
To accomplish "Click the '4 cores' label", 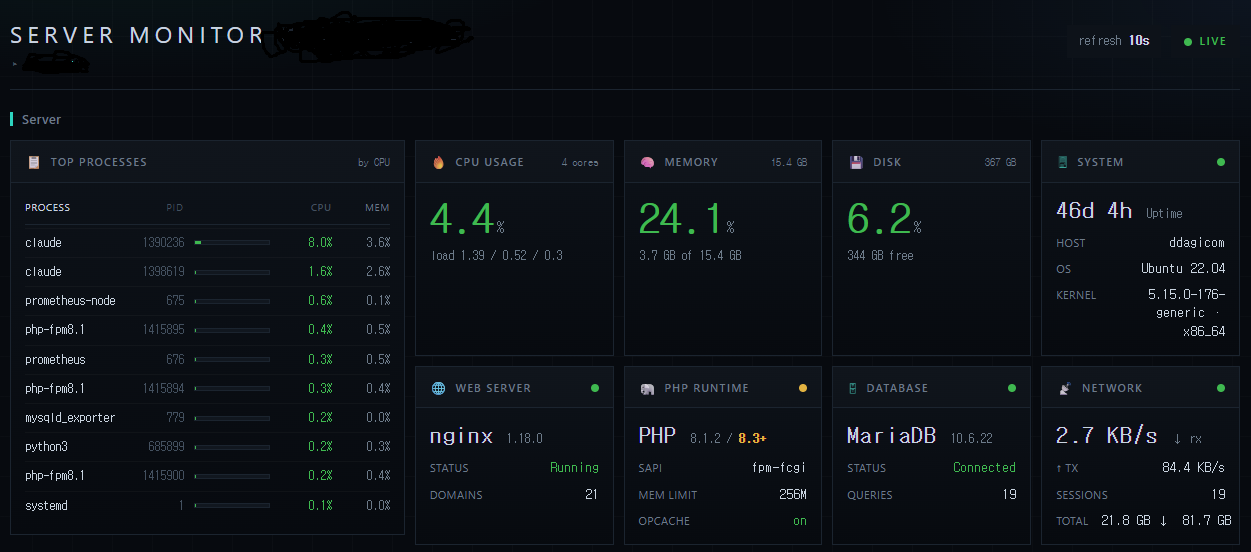I will pyautogui.click(x=580, y=162).
